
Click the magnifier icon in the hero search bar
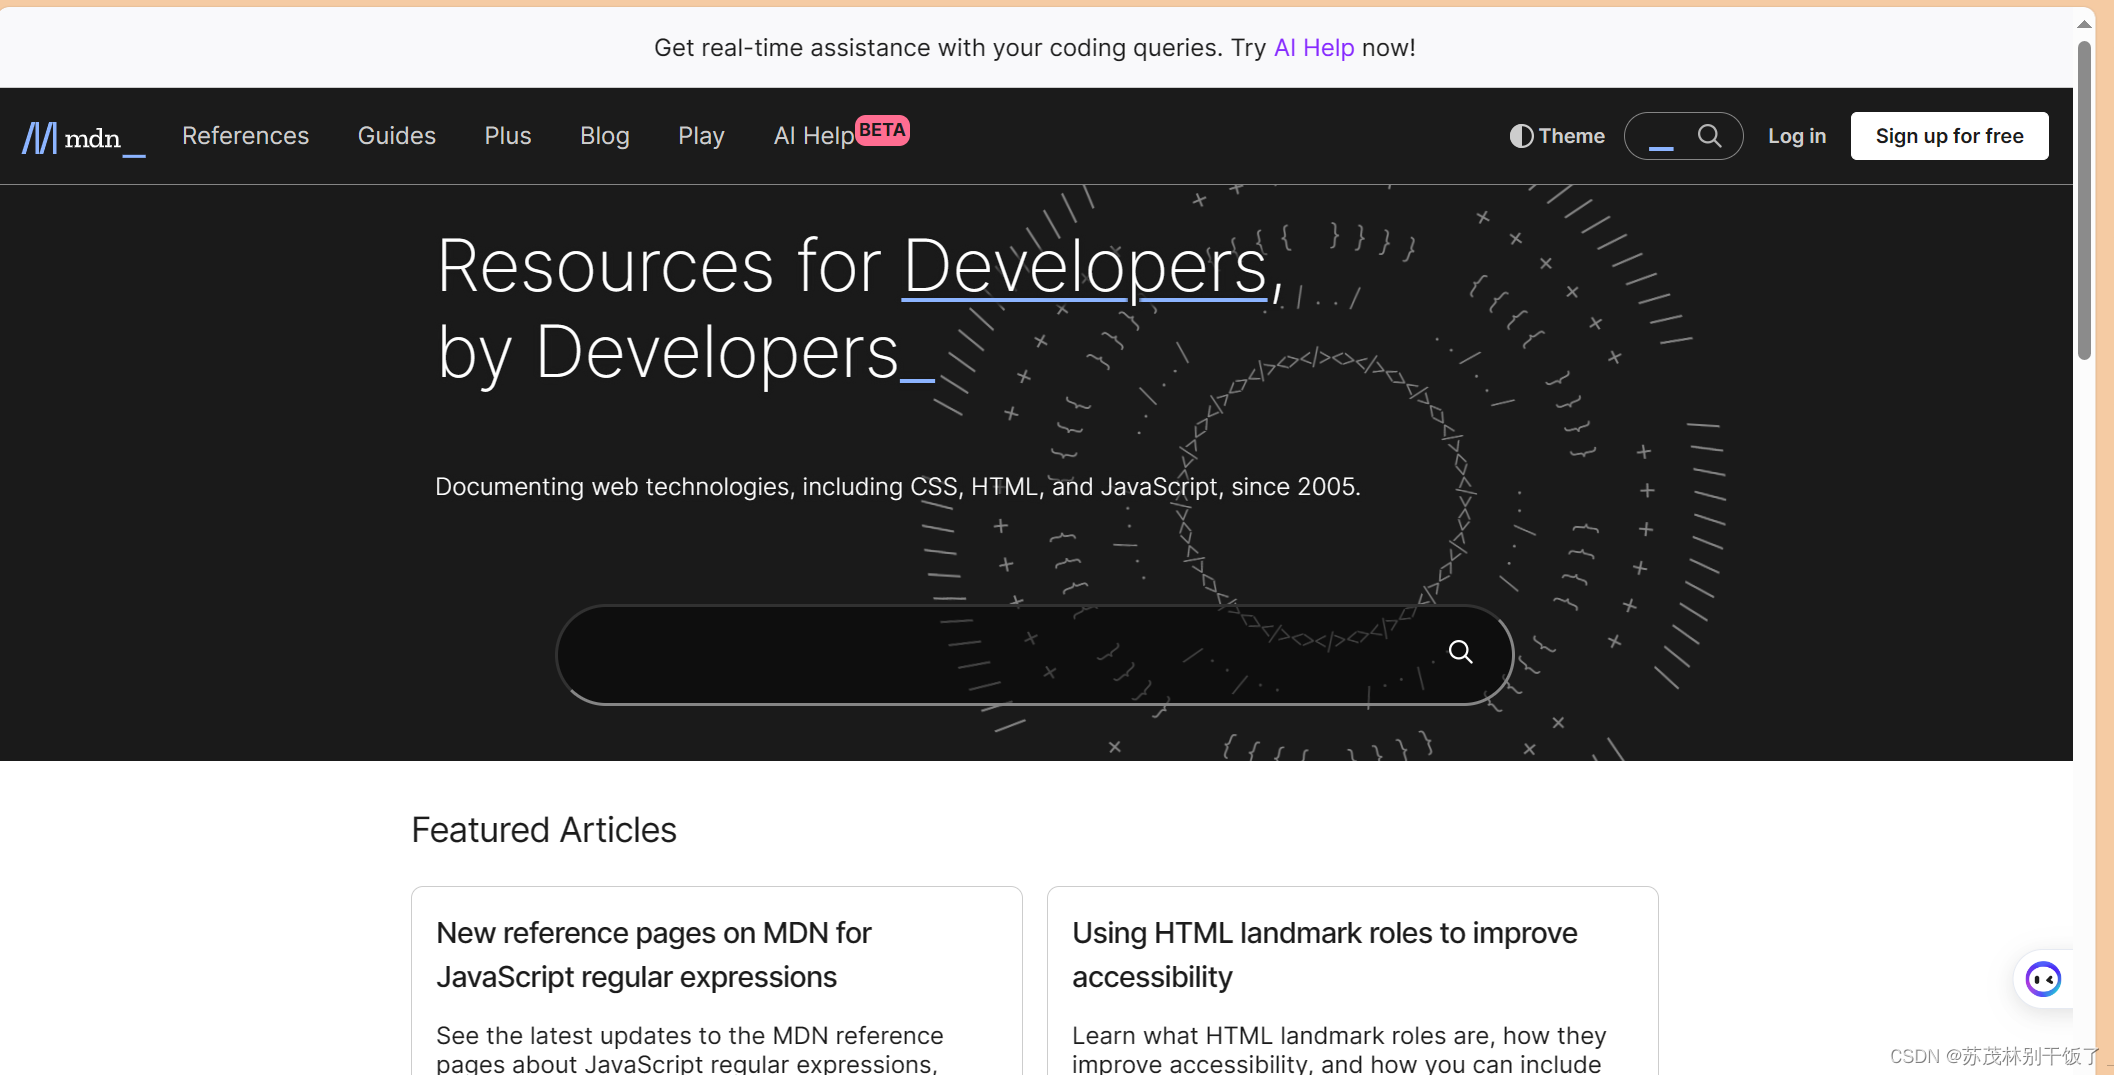click(x=1461, y=652)
